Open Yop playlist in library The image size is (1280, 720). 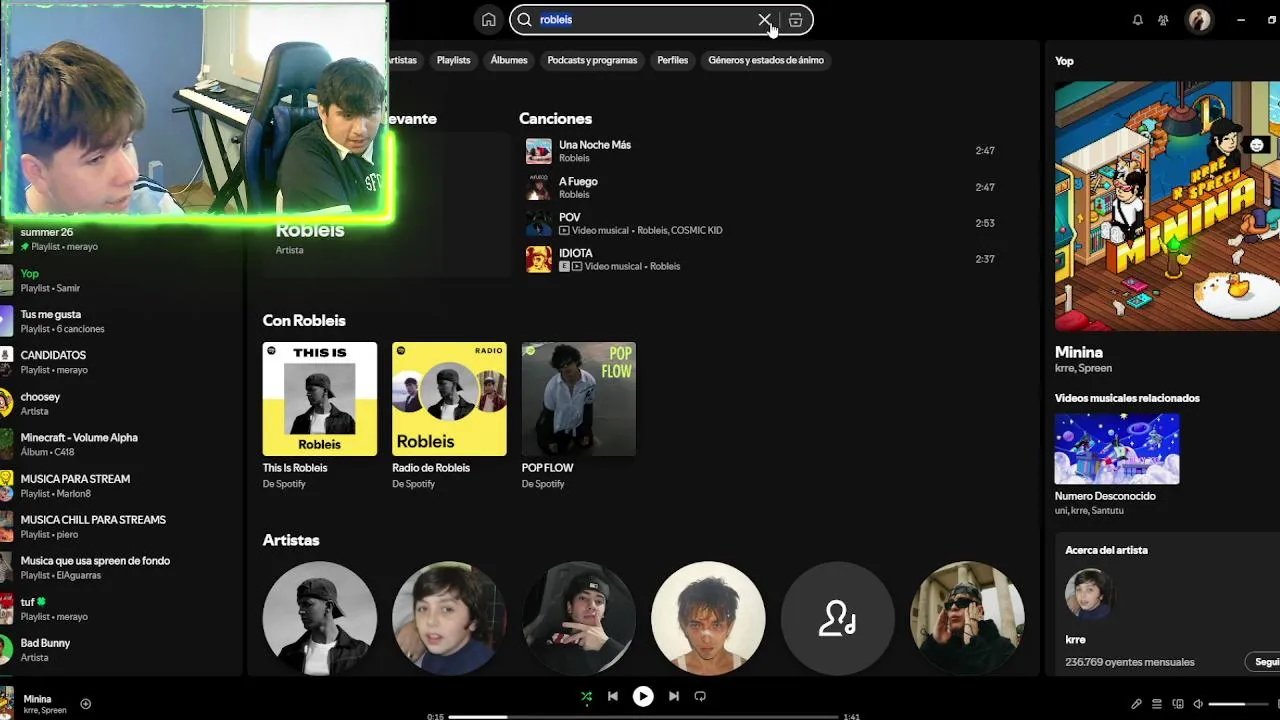pyautogui.click(x=120, y=280)
